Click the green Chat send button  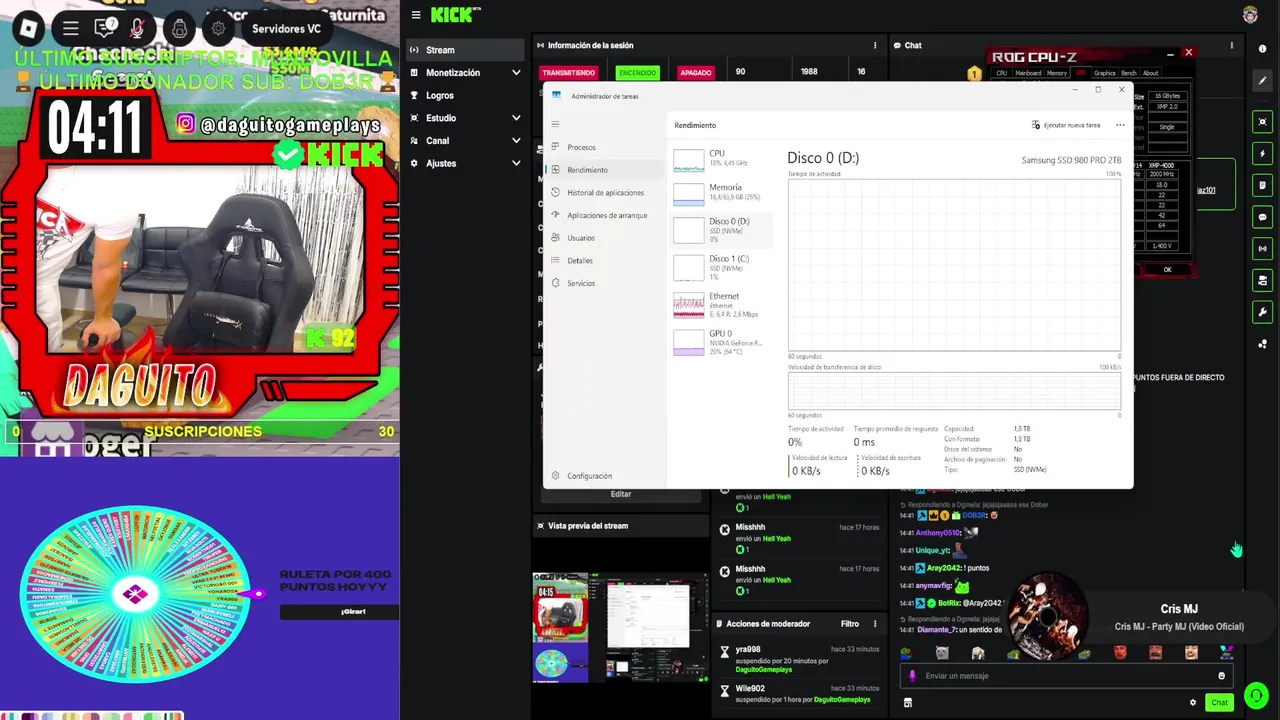1219,702
